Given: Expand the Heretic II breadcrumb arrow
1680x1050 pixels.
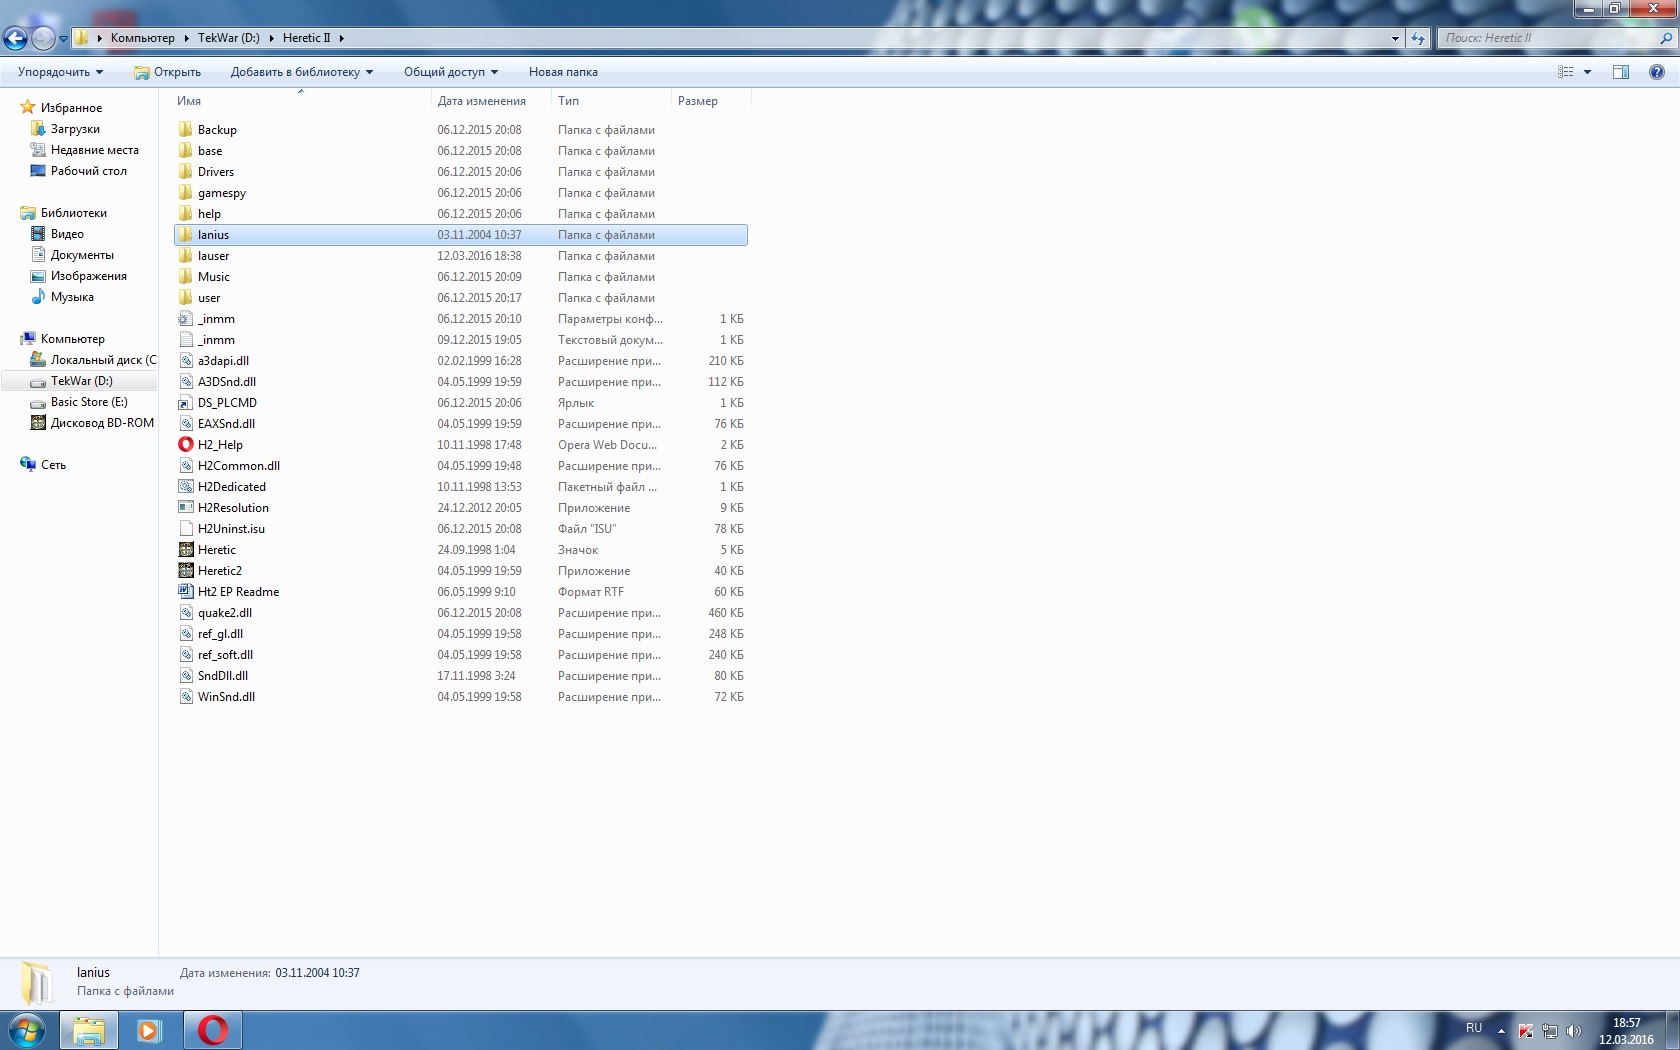Looking at the screenshot, I should click(x=341, y=38).
